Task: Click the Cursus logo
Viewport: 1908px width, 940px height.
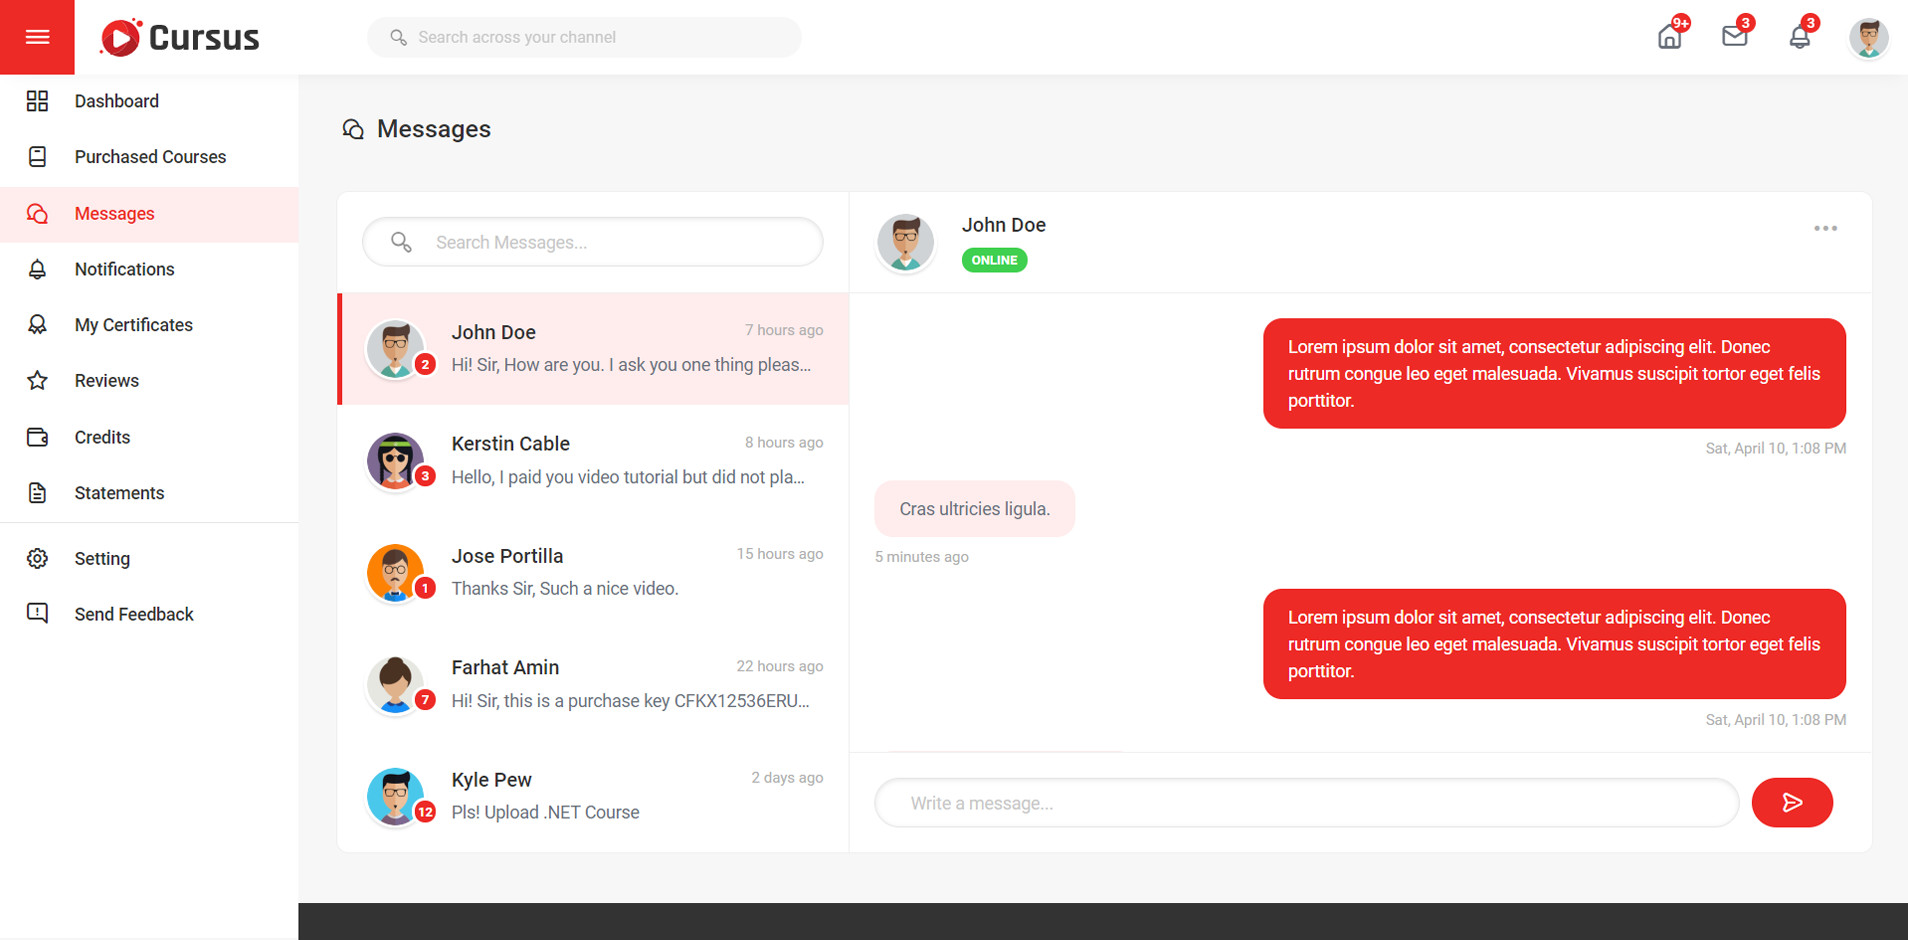Action: pyautogui.click(x=180, y=38)
